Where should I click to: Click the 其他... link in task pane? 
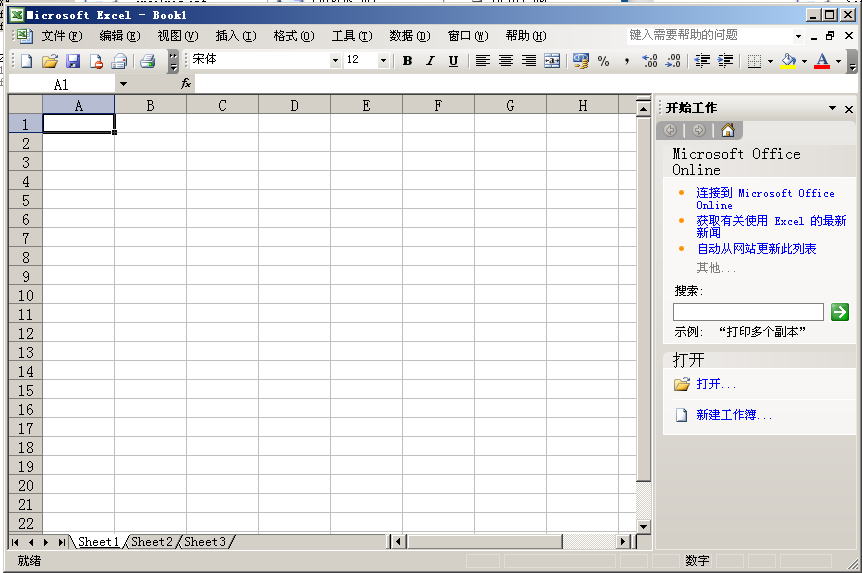716,268
